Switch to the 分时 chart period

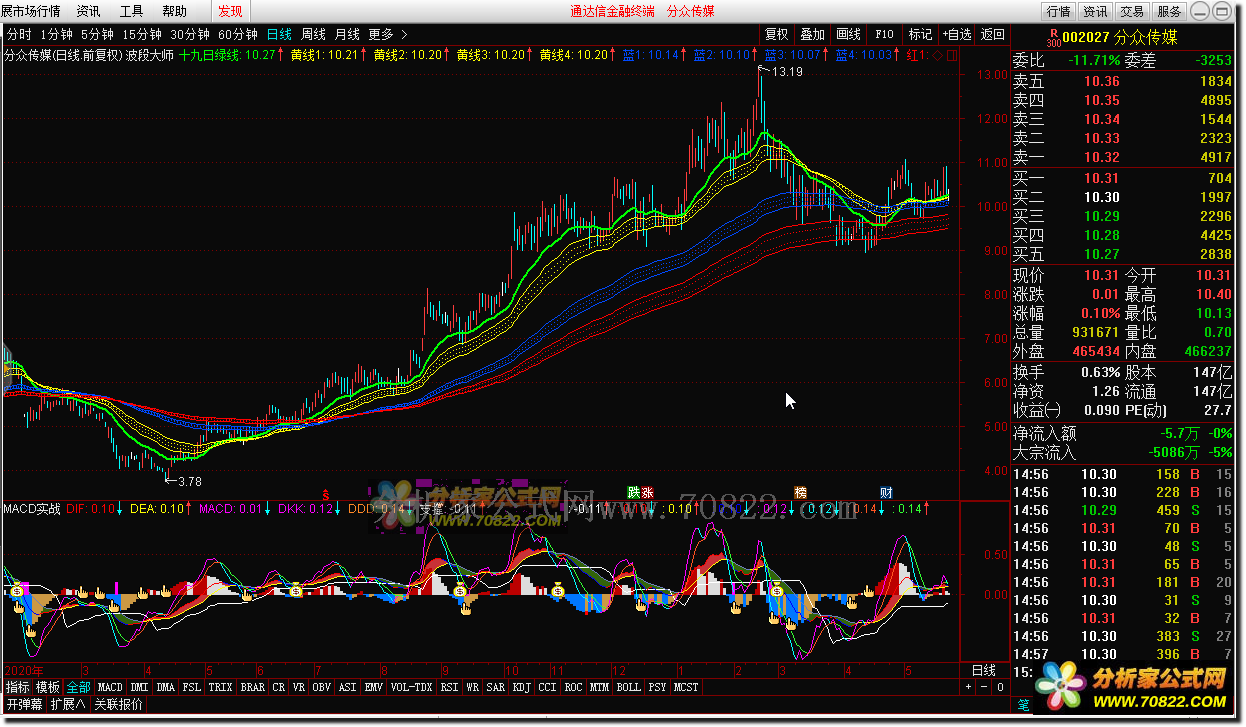(x=19, y=34)
